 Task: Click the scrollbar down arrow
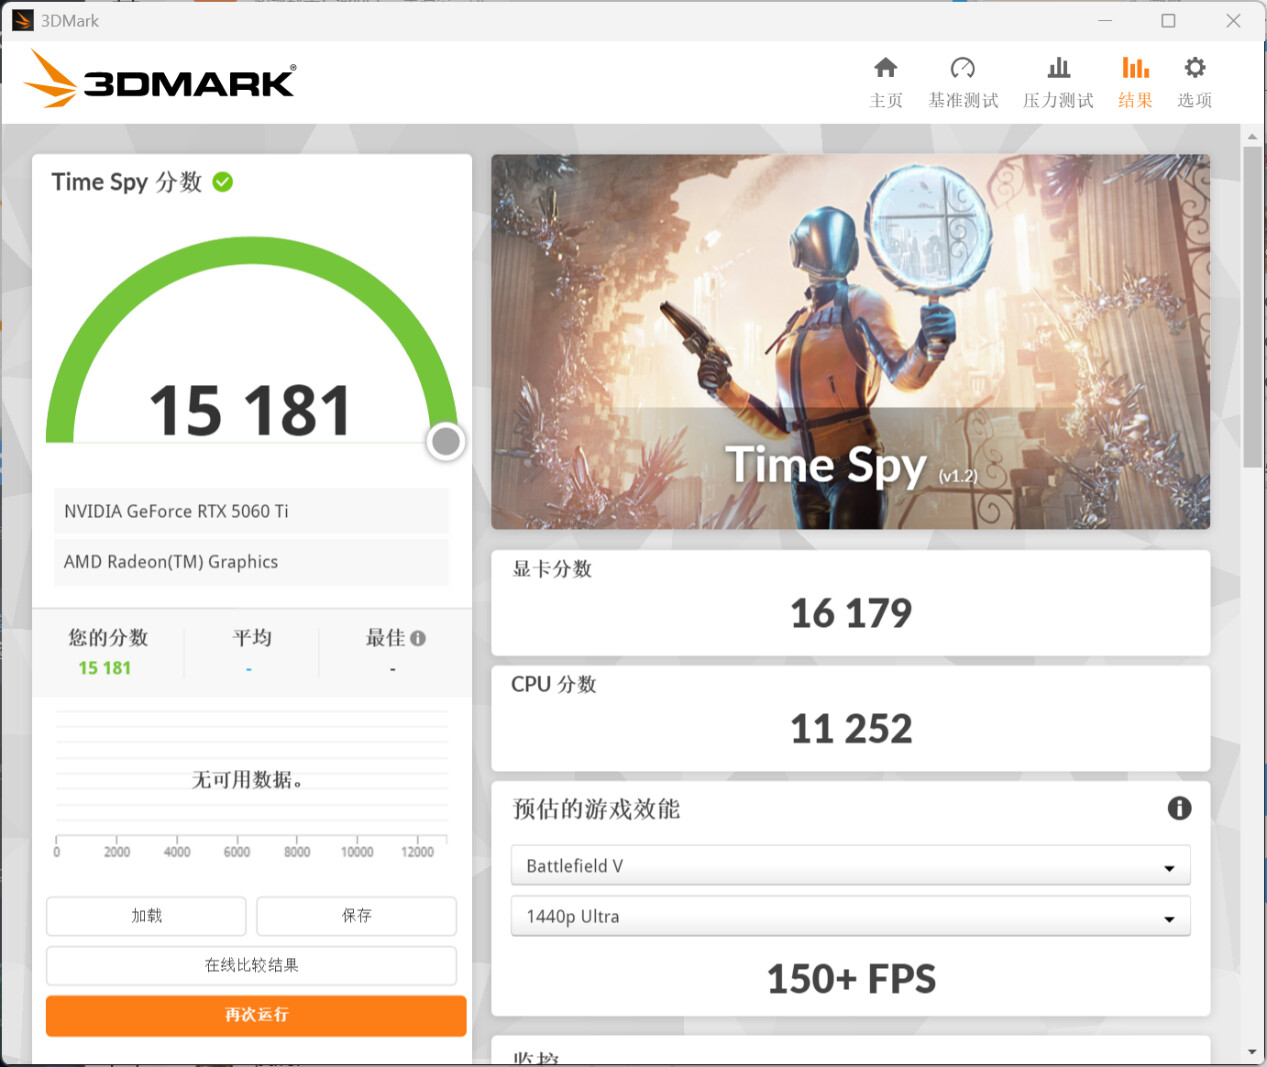(1252, 1052)
